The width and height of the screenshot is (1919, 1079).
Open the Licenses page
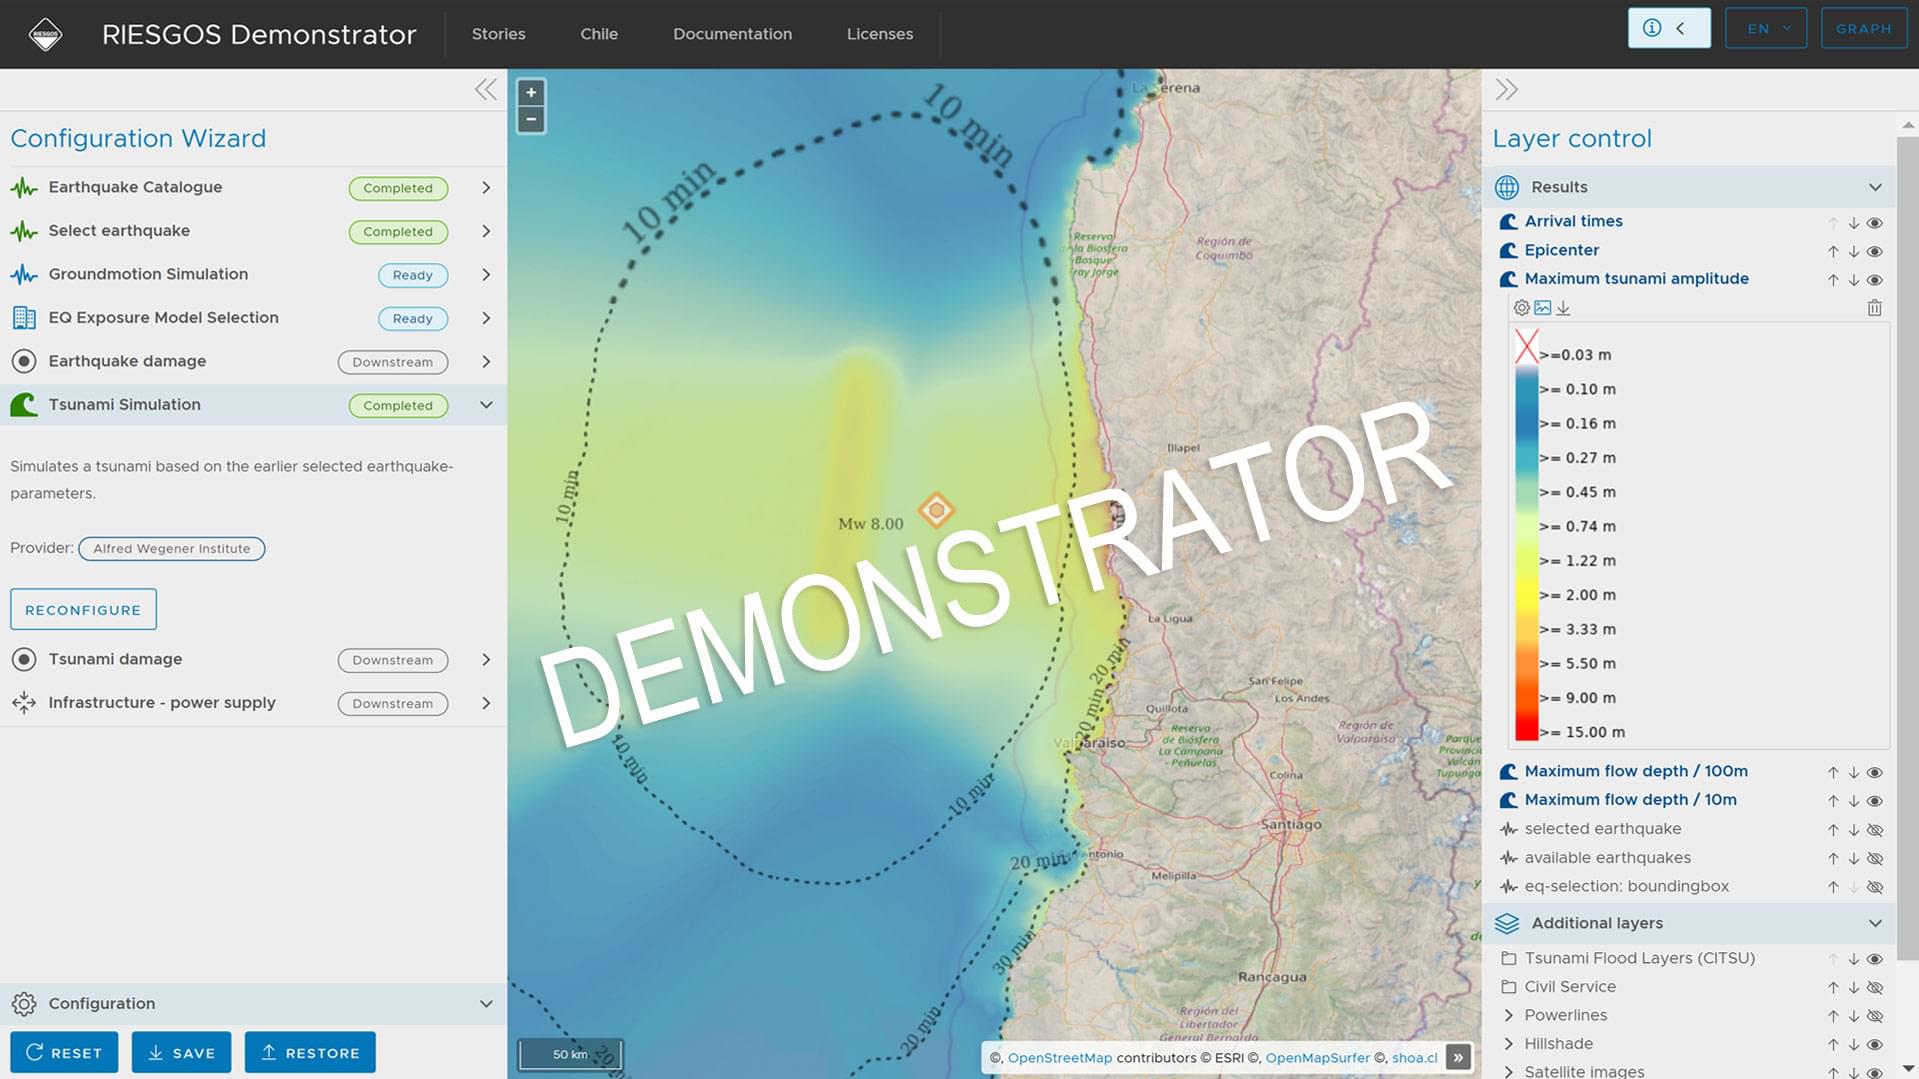pos(880,34)
